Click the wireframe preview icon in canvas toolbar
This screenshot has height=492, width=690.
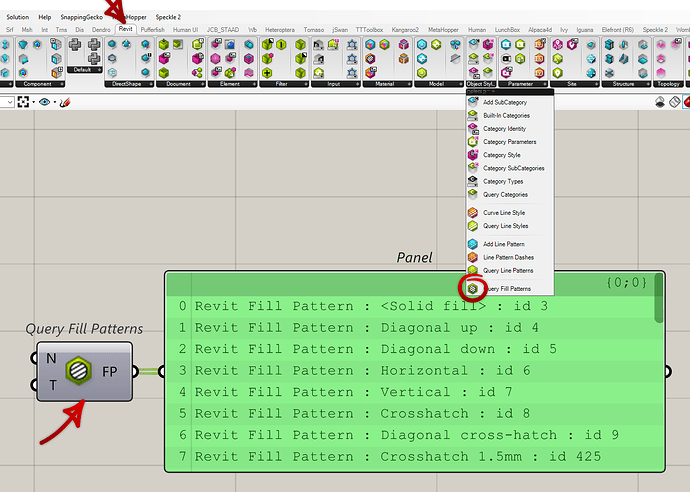(x=674, y=102)
